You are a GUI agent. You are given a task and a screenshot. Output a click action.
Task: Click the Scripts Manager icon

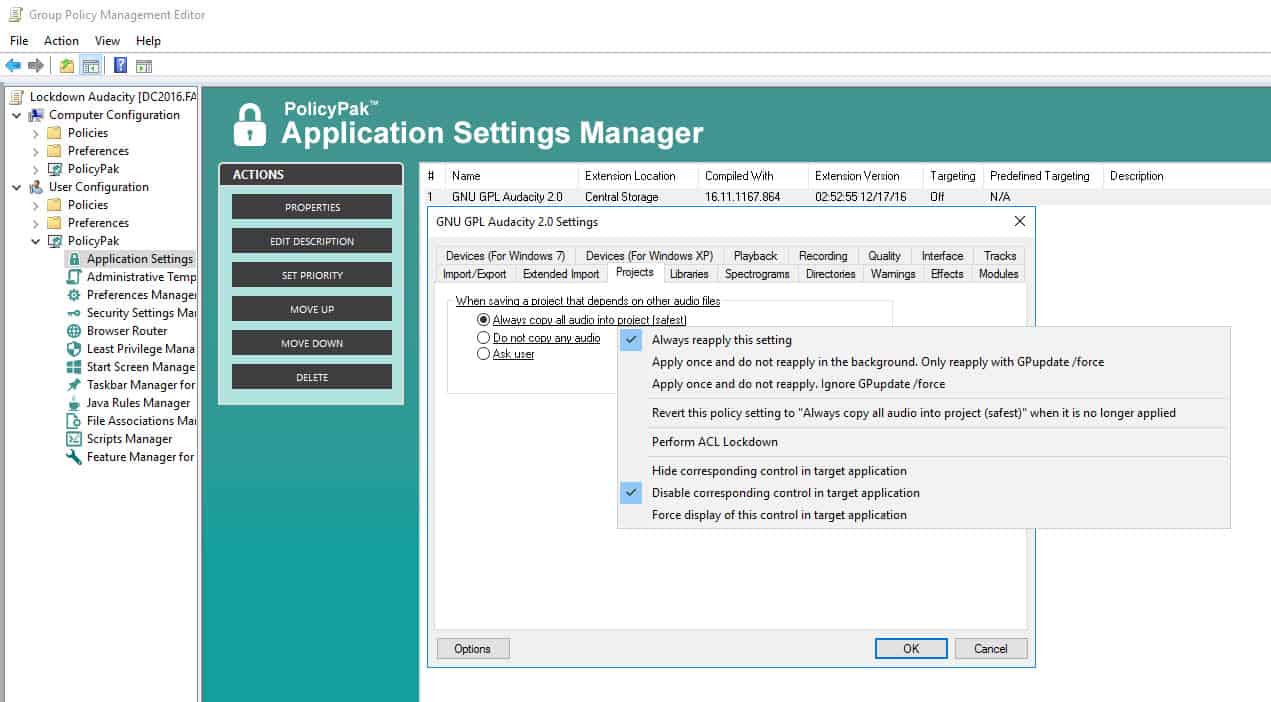(x=73, y=439)
